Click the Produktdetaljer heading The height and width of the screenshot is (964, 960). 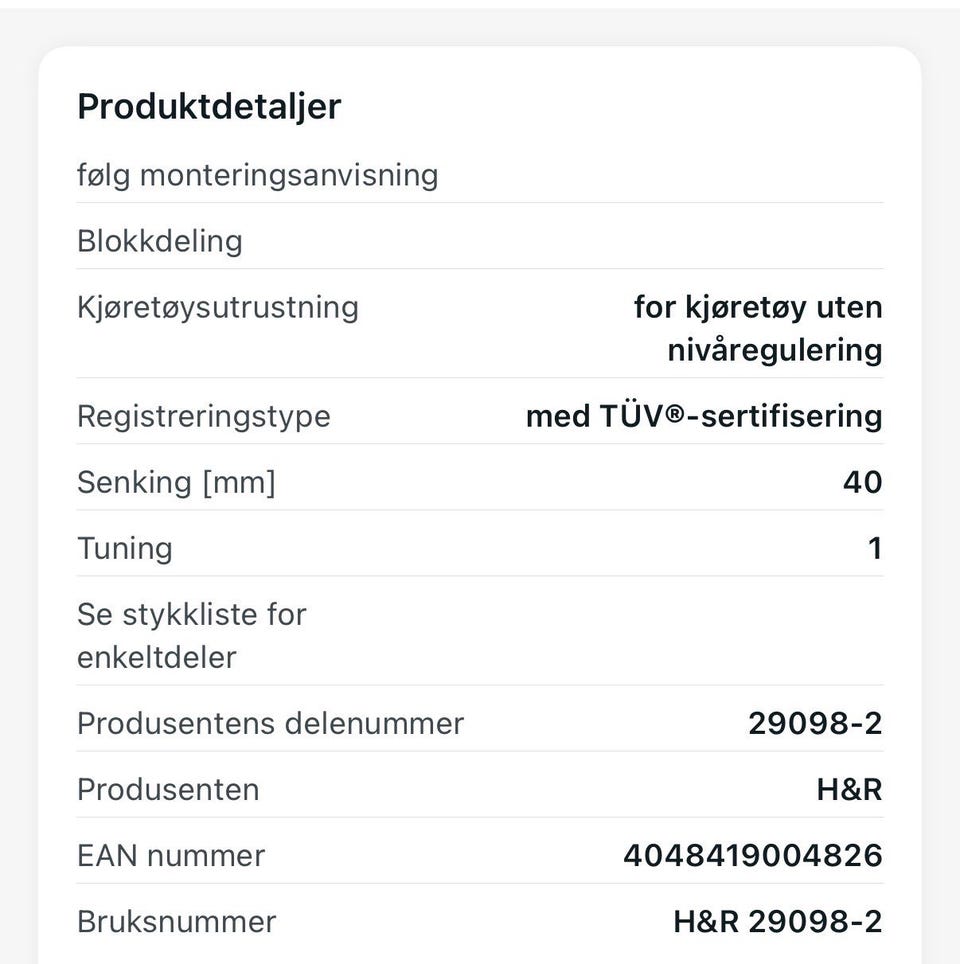point(209,106)
